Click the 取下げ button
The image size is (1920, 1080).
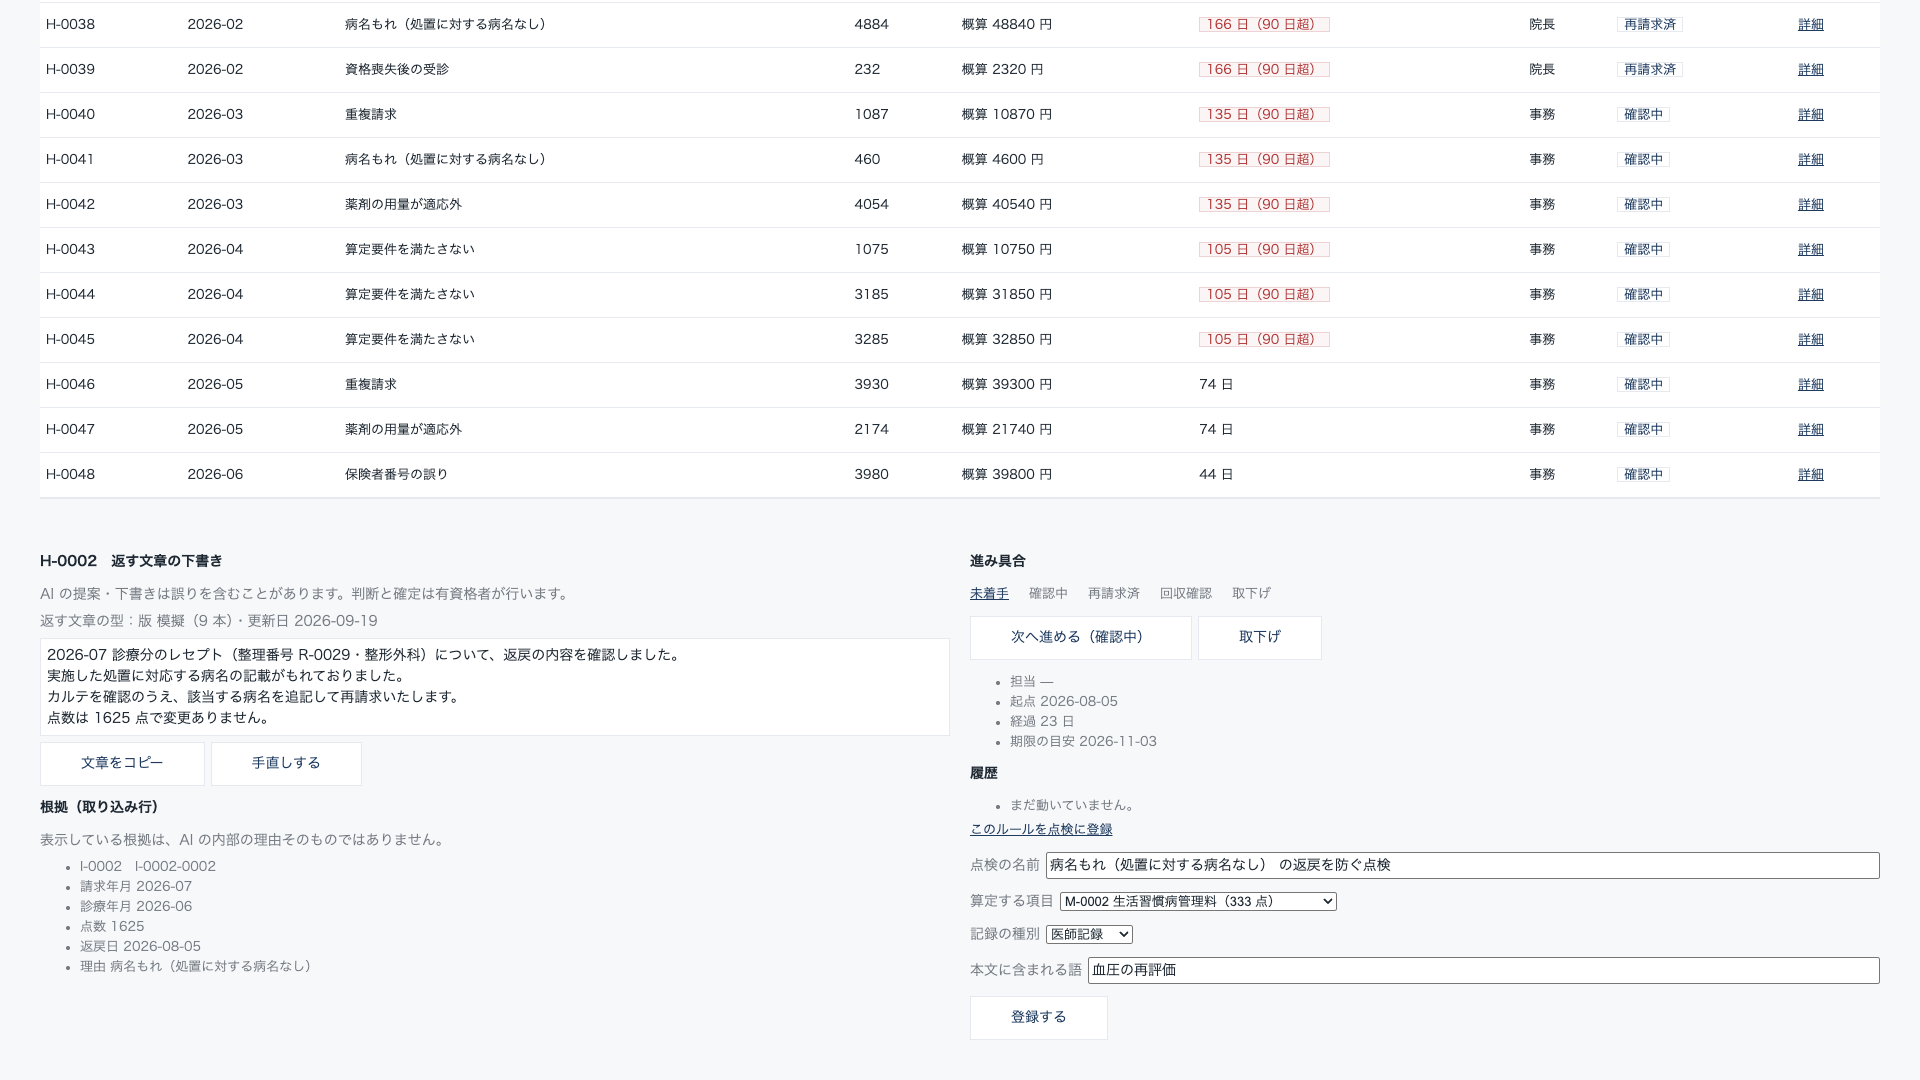click(x=1259, y=637)
